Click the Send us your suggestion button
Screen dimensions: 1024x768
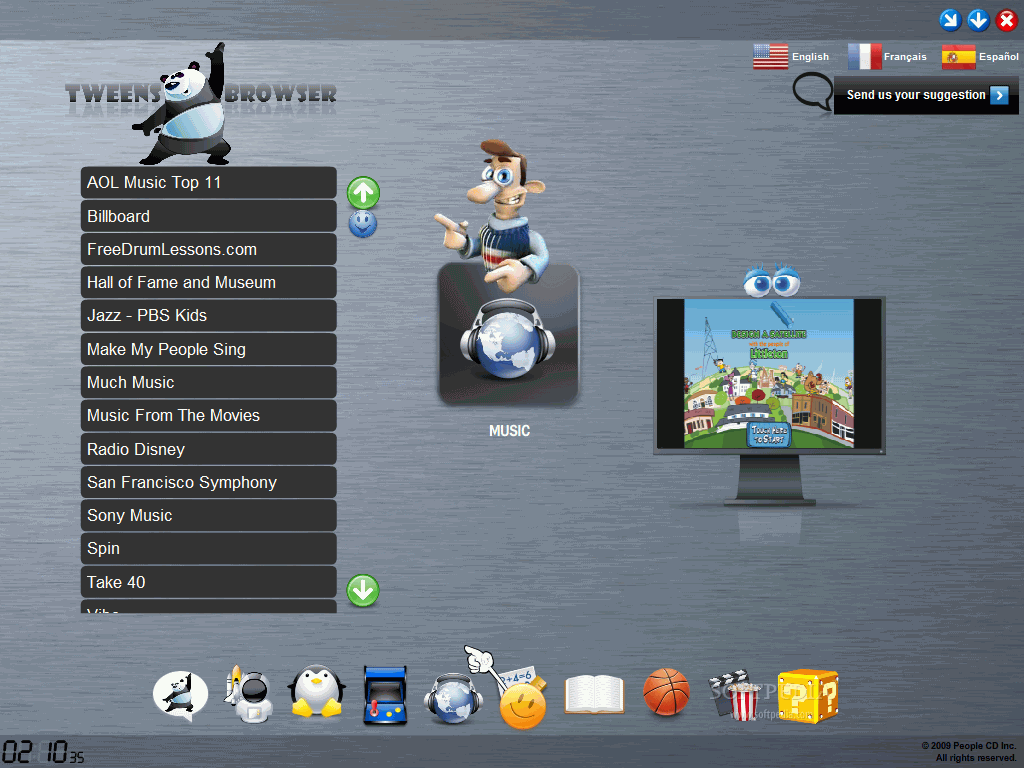pyautogui.click(x=927, y=95)
